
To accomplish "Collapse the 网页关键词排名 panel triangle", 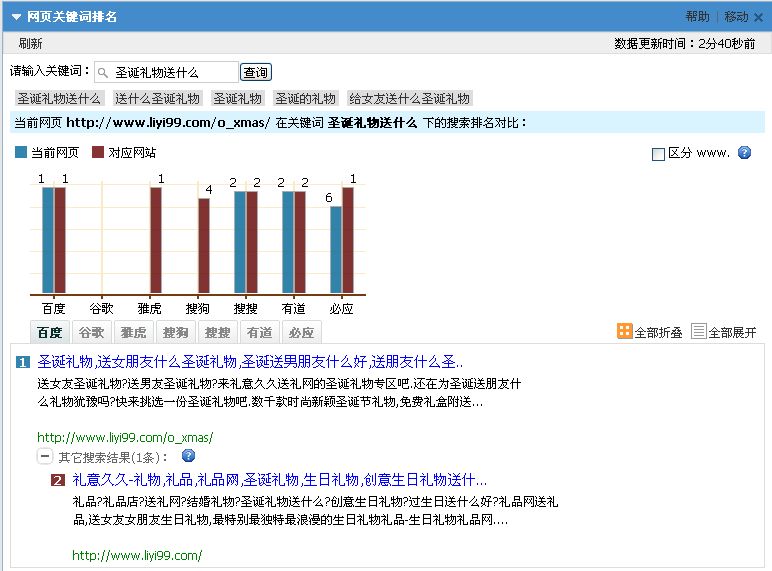I will click(x=16, y=17).
